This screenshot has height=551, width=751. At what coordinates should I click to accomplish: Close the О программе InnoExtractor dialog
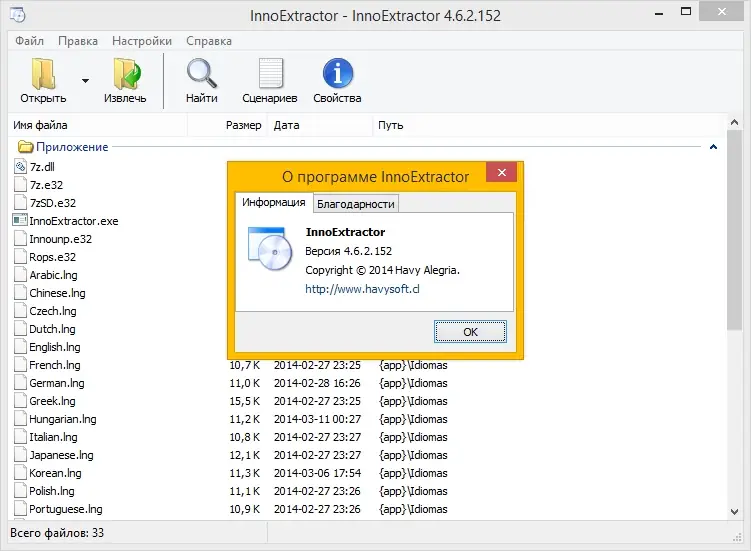pos(501,172)
